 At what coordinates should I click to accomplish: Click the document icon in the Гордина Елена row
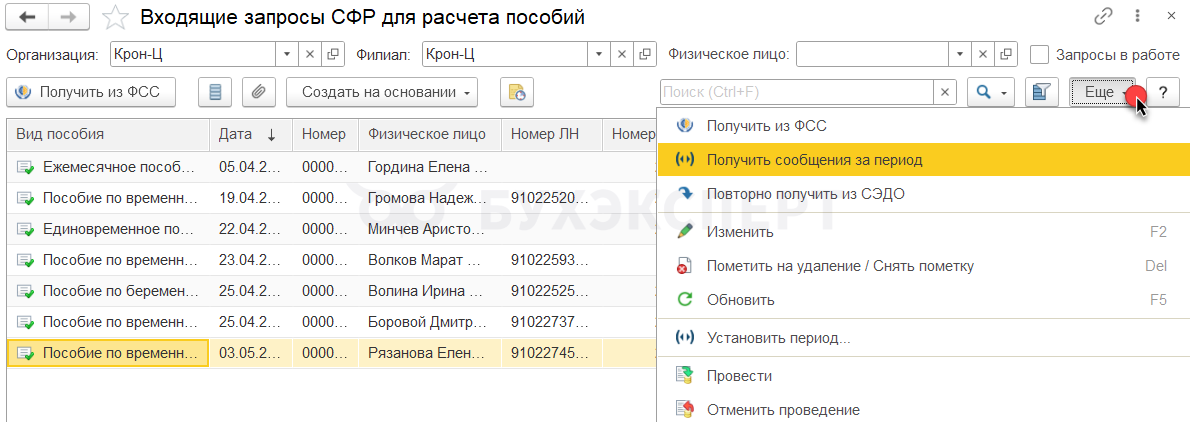click(x=26, y=166)
